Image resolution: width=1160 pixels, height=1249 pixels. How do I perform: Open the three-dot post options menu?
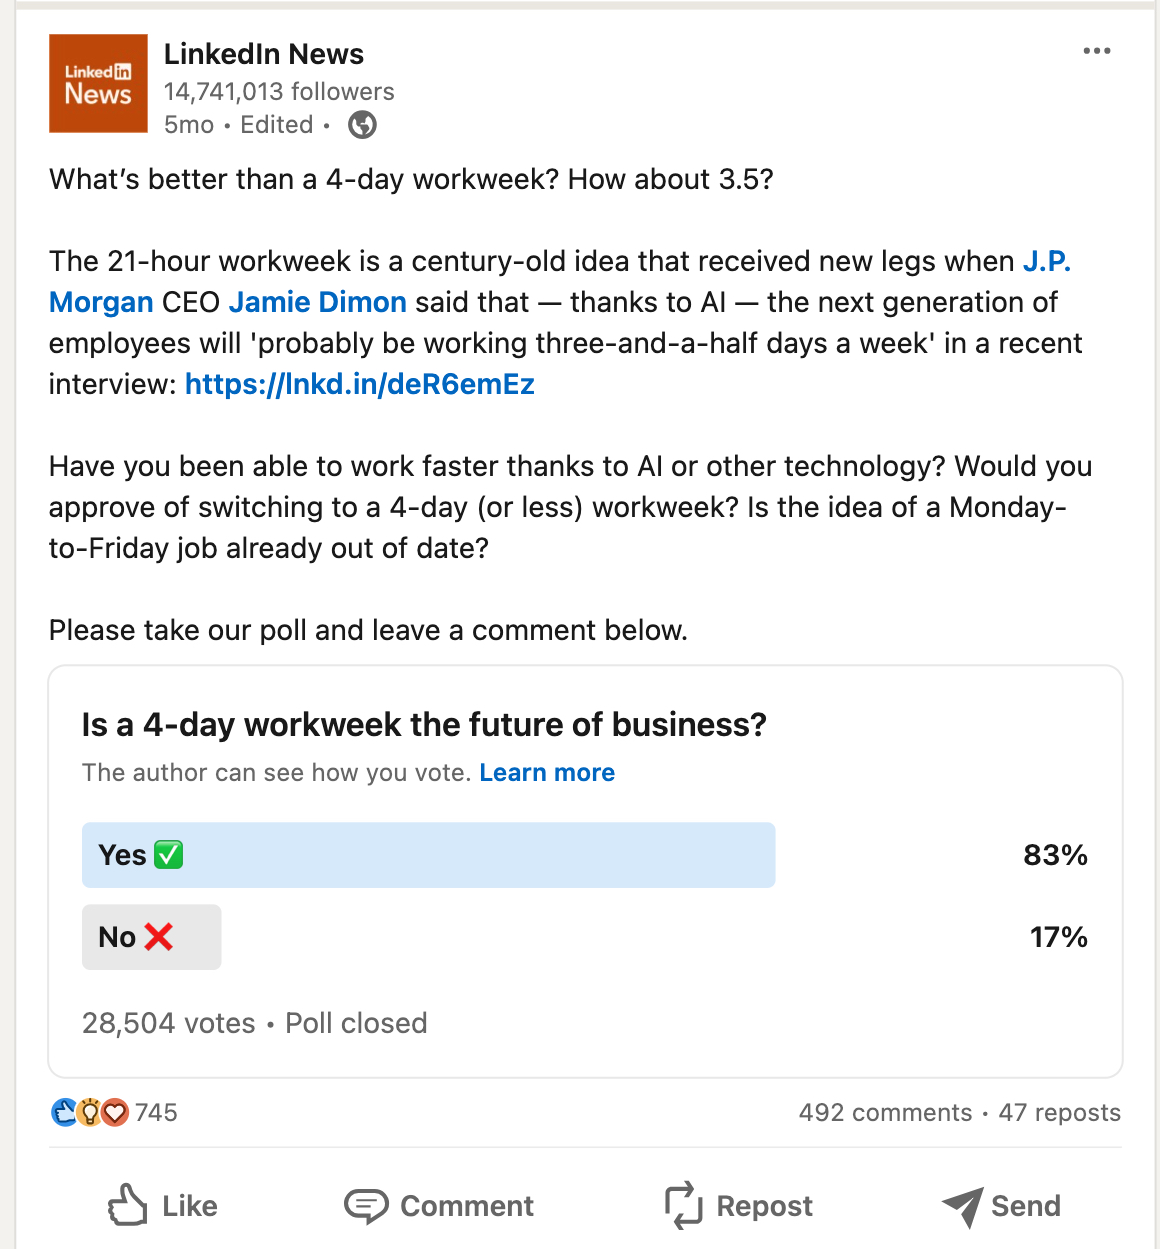click(1097, 50)
